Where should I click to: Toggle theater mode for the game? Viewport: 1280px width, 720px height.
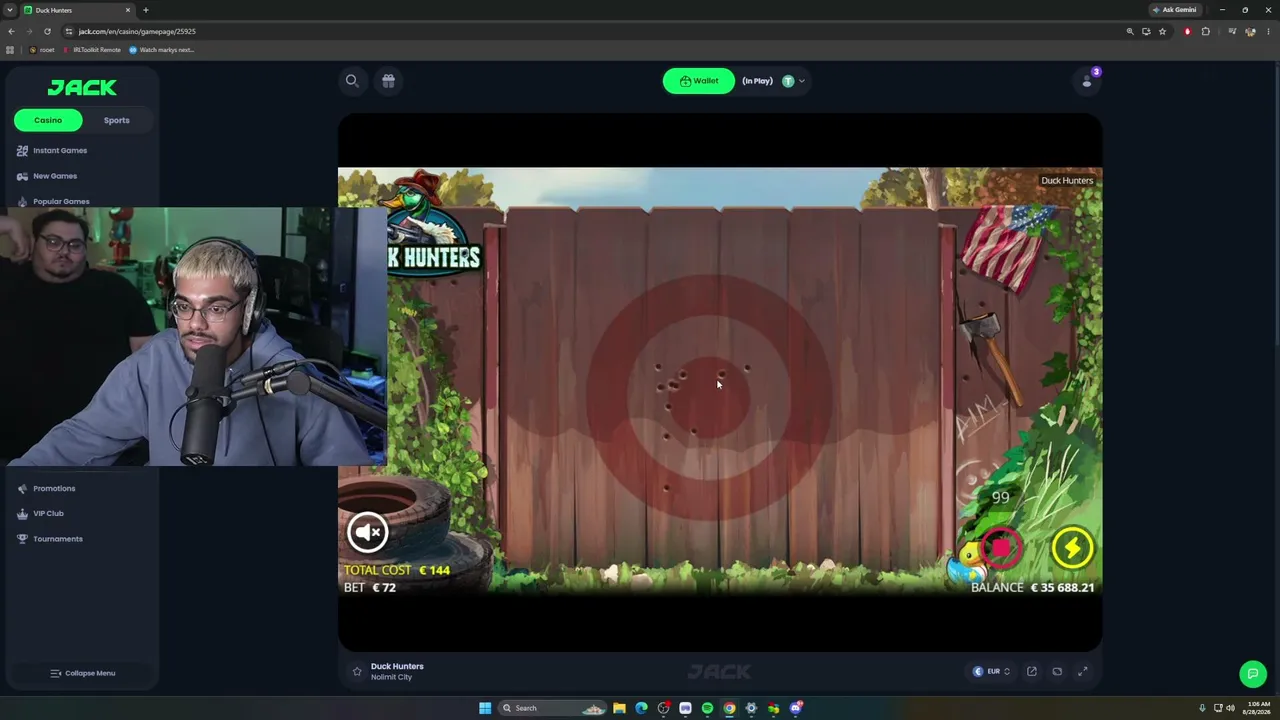pyautogui.click(x=1057, y=671)
